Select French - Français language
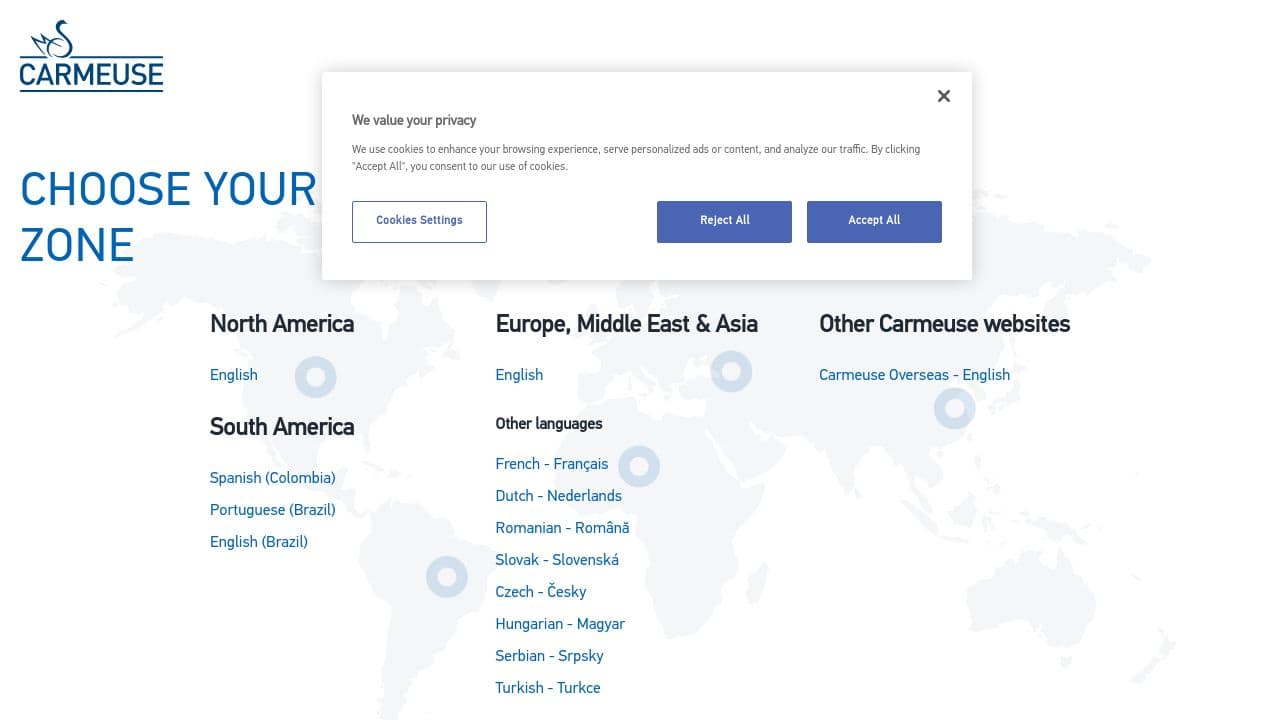Viewport: 1280px width, 720px height. [x=552, y=464]
